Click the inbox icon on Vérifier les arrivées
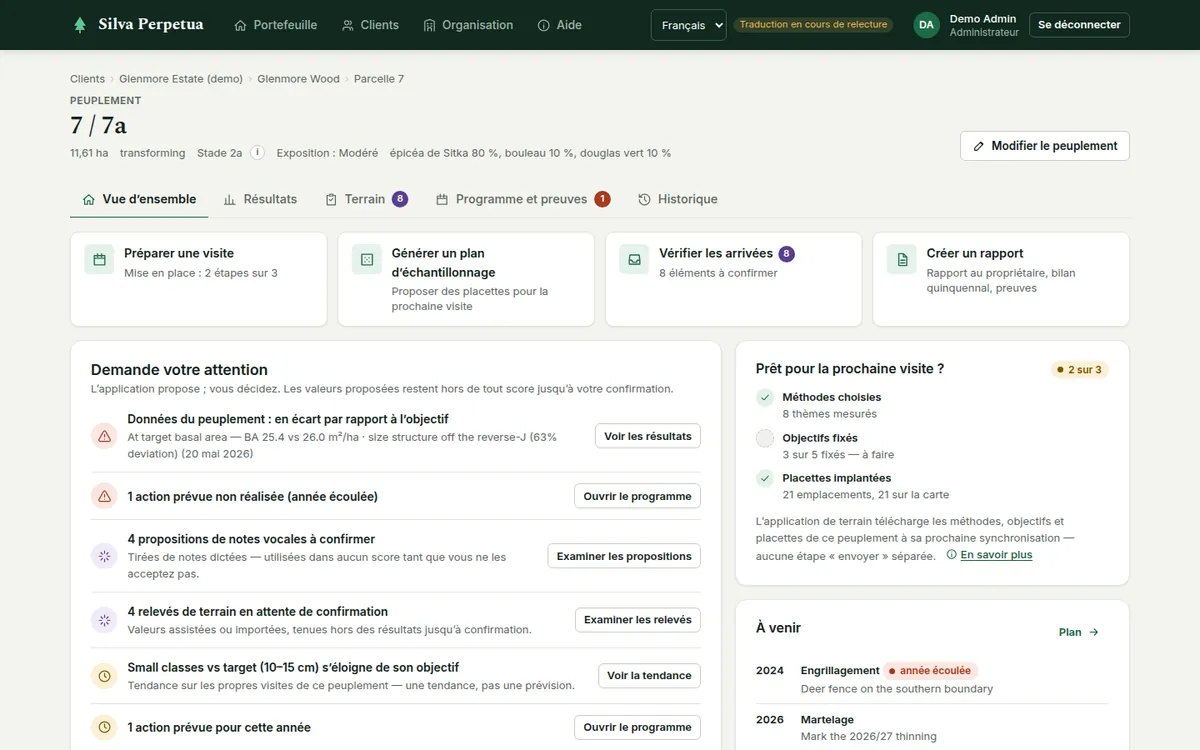Screen dimensions: 1200x750 click(x=634, y=260)
